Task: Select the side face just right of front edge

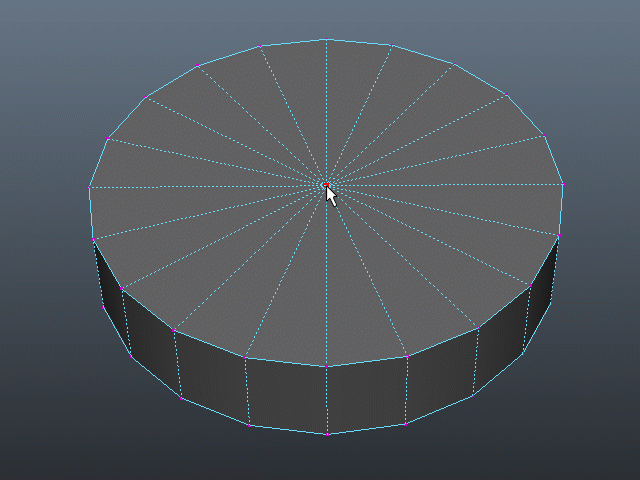Action: tap(367, 395)
